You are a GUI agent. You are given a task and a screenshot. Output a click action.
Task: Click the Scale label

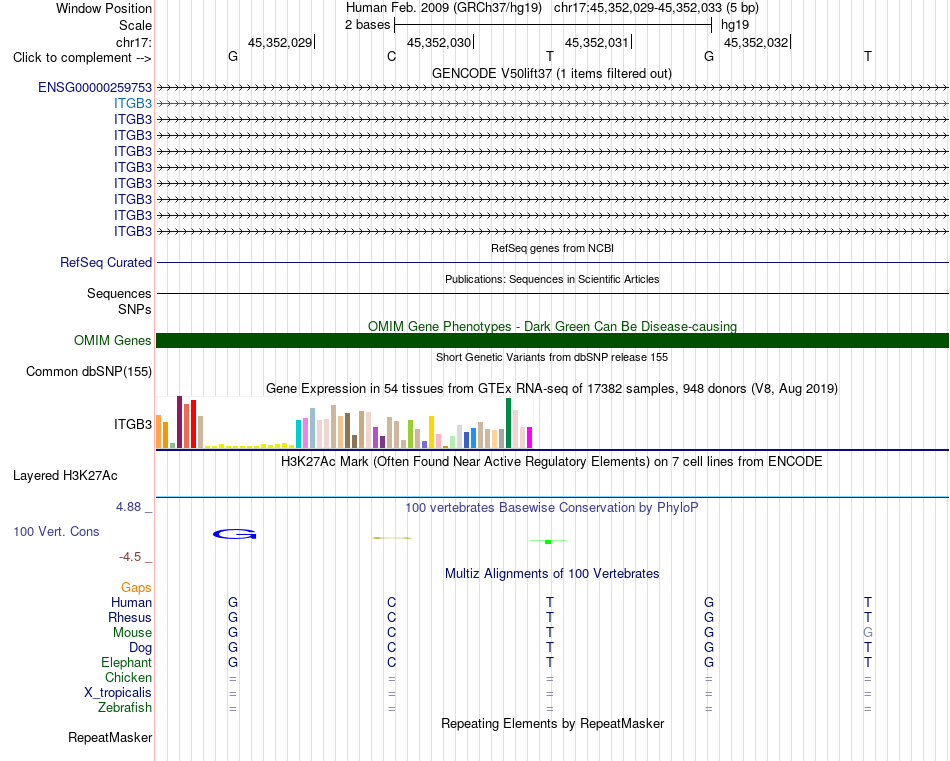136,25
